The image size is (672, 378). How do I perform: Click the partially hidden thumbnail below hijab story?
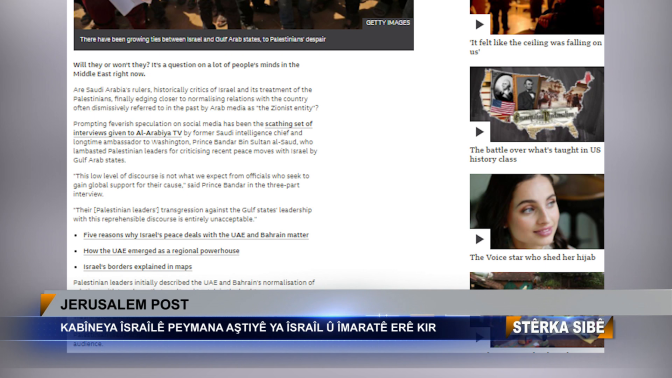click(x=537, y=281)
